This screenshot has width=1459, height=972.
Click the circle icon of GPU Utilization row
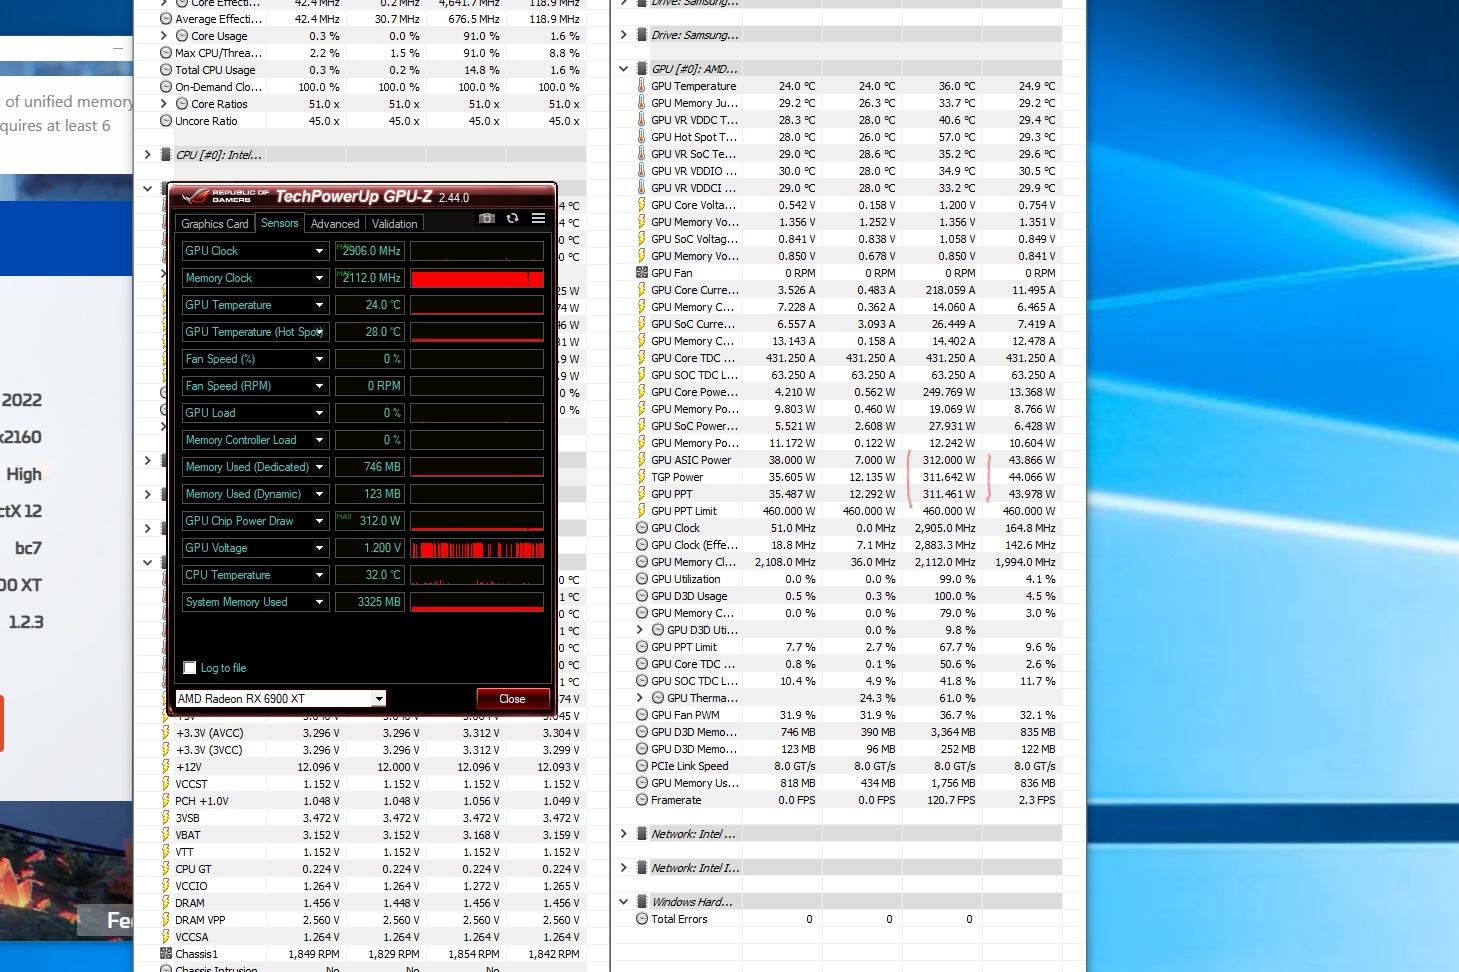pos(642,579)
